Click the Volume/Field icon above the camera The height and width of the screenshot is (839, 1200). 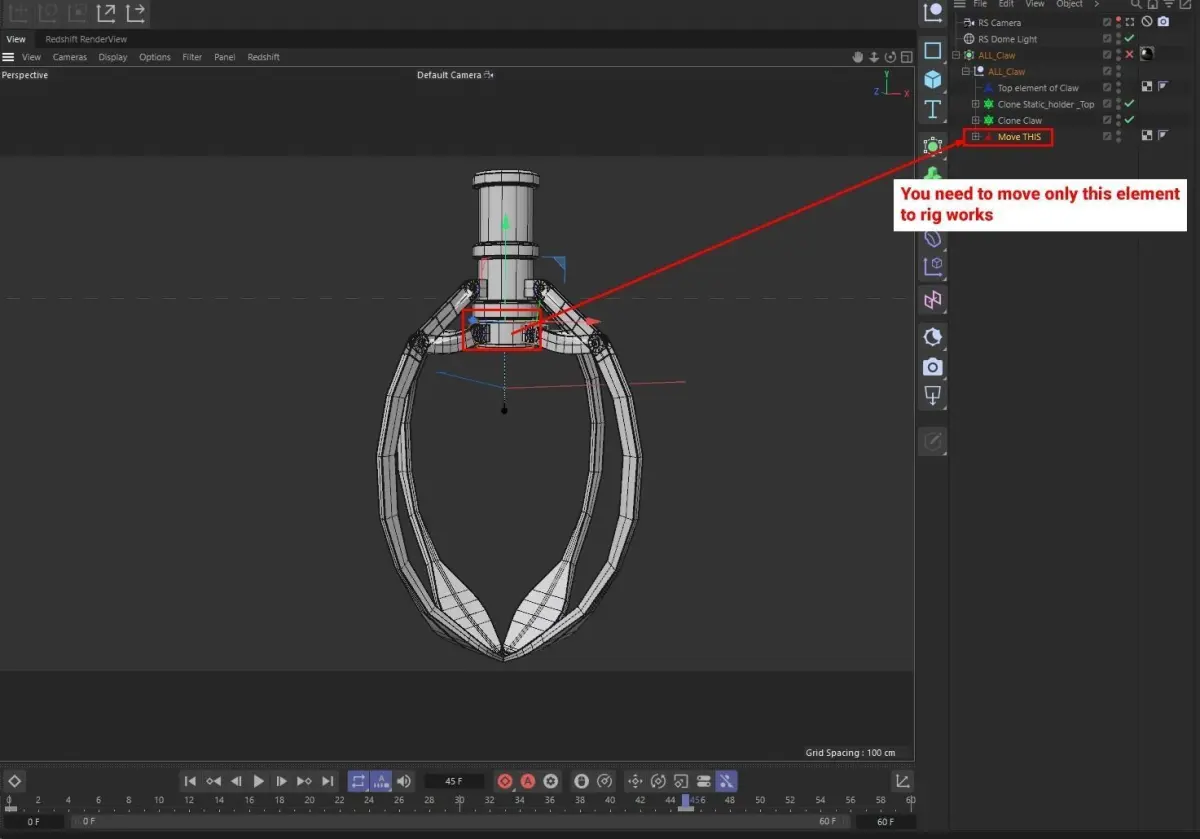click(932, 337)
